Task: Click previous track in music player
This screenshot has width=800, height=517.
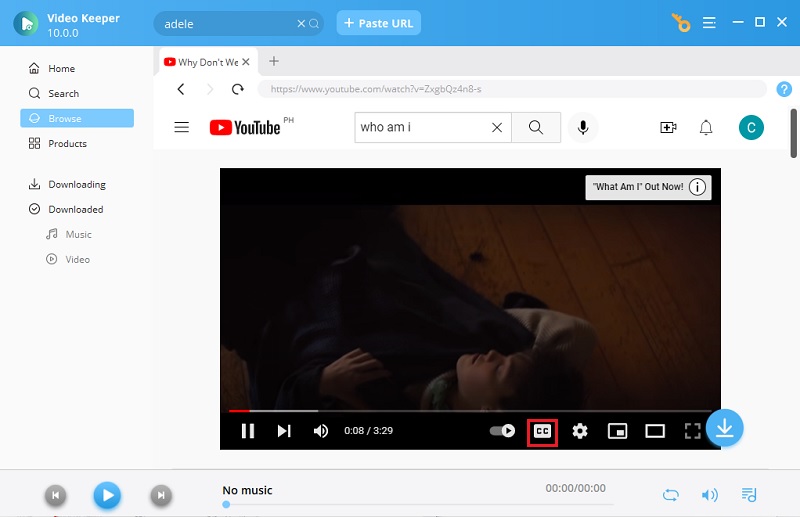Action: tap(56, 495)
